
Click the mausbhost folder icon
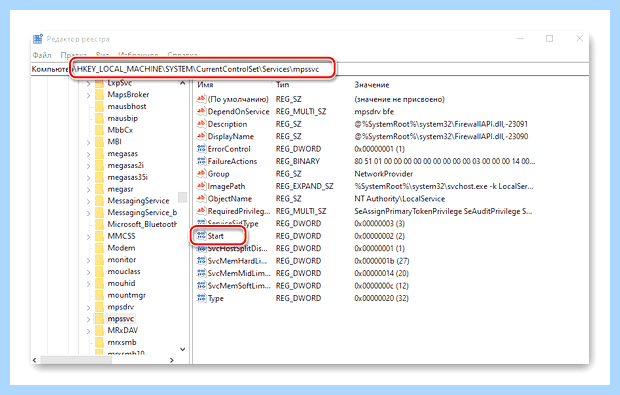(99, 106)
